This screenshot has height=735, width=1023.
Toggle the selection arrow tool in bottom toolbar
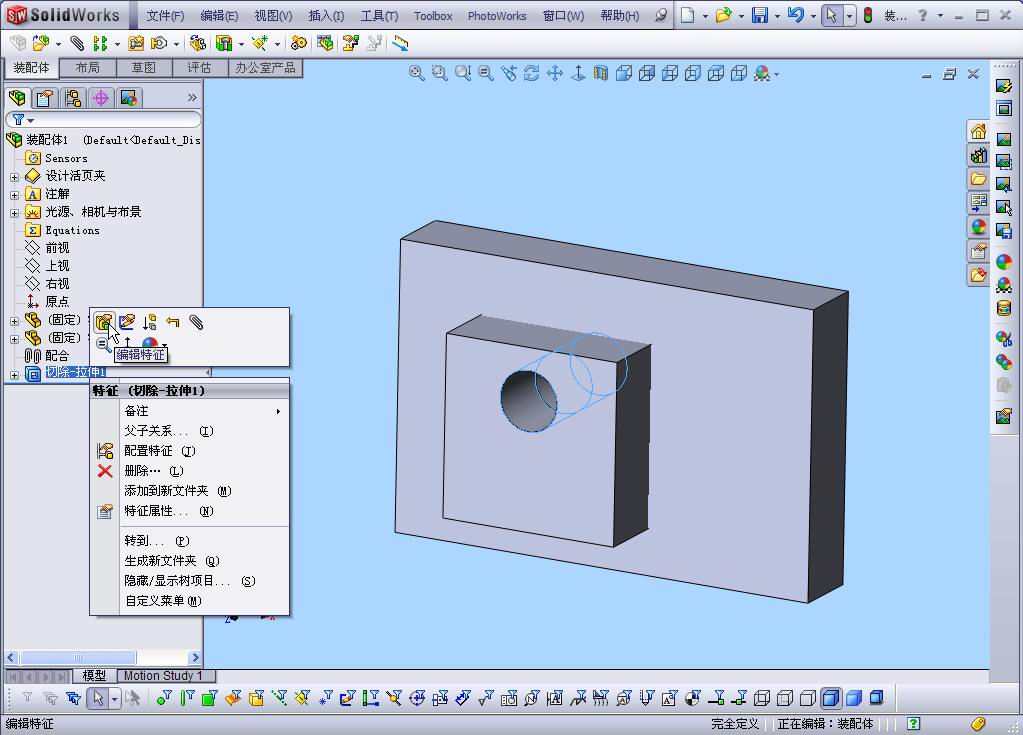point(98,698)
